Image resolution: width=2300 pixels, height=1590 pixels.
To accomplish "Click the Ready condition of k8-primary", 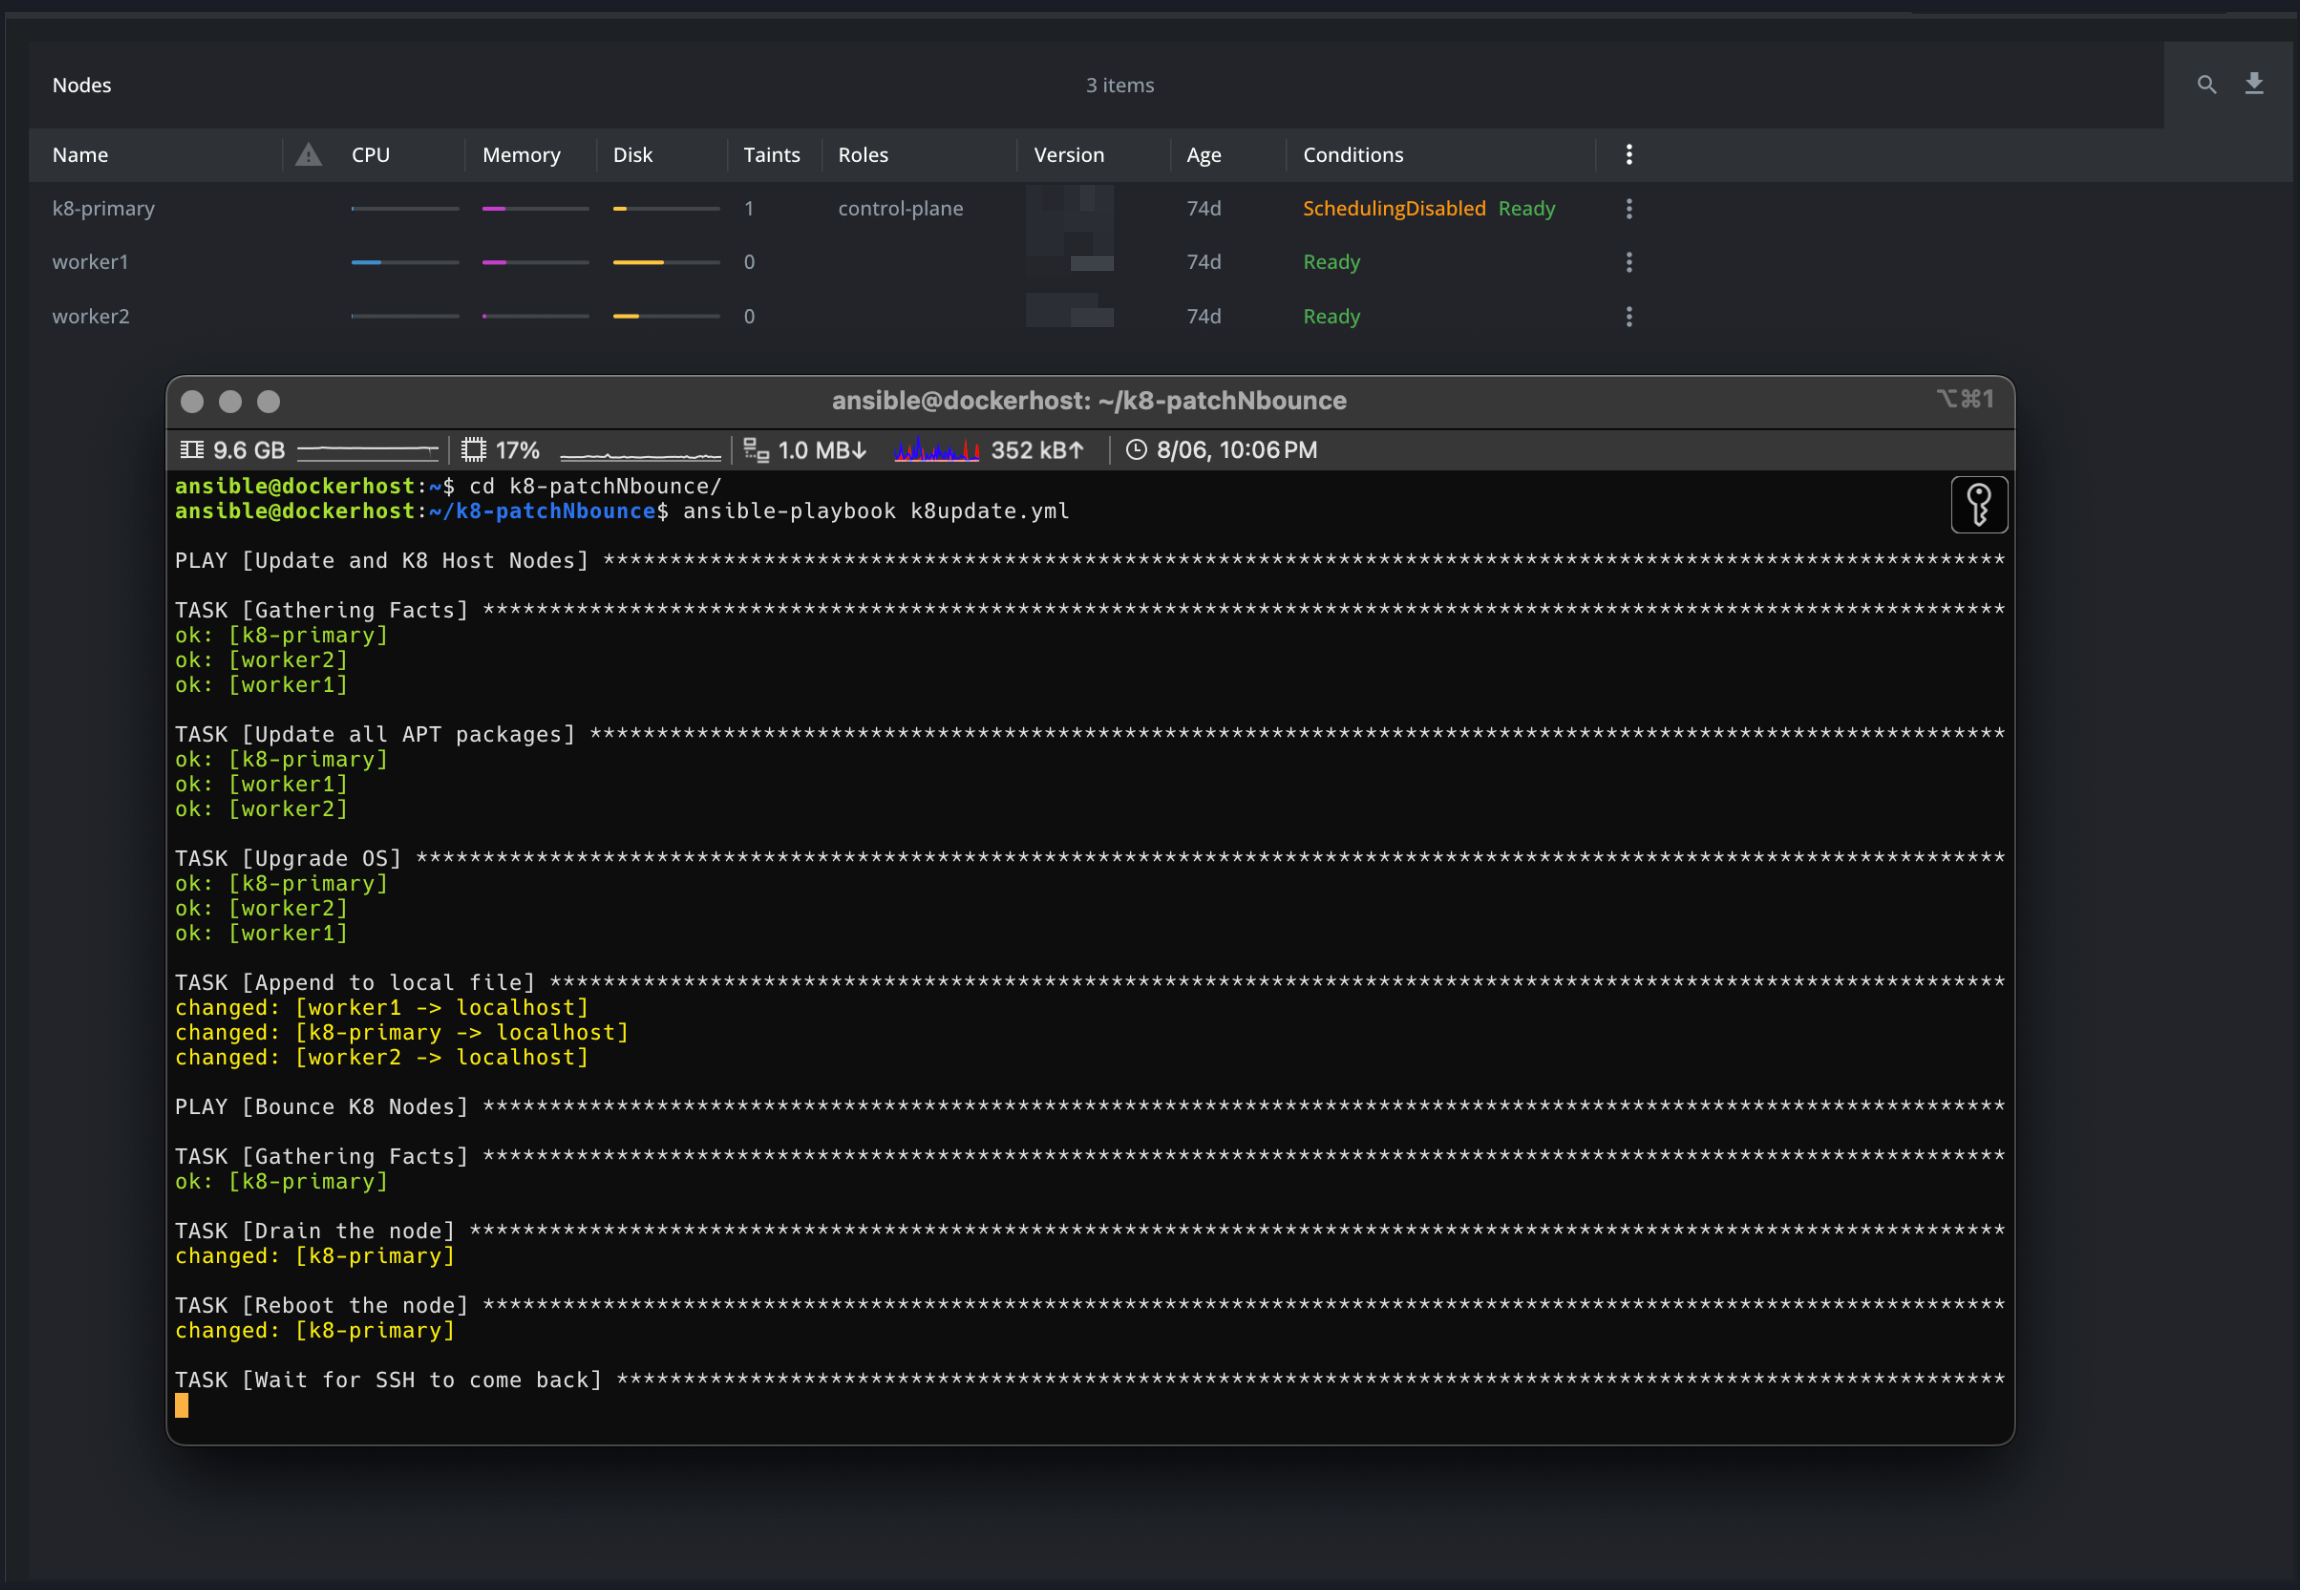I will click(x=1526, y=208).
